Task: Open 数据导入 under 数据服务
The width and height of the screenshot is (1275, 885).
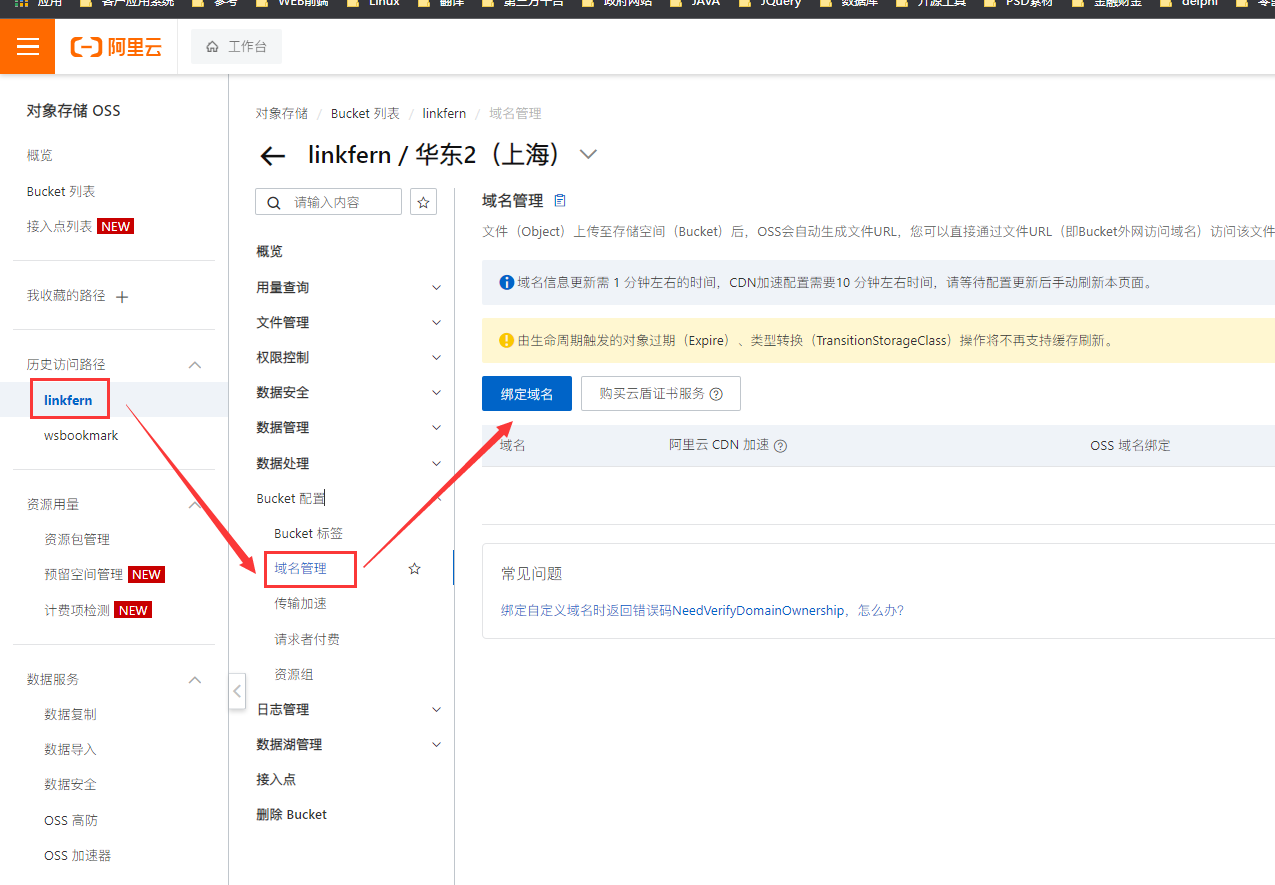Action: [x=70, y=750]
